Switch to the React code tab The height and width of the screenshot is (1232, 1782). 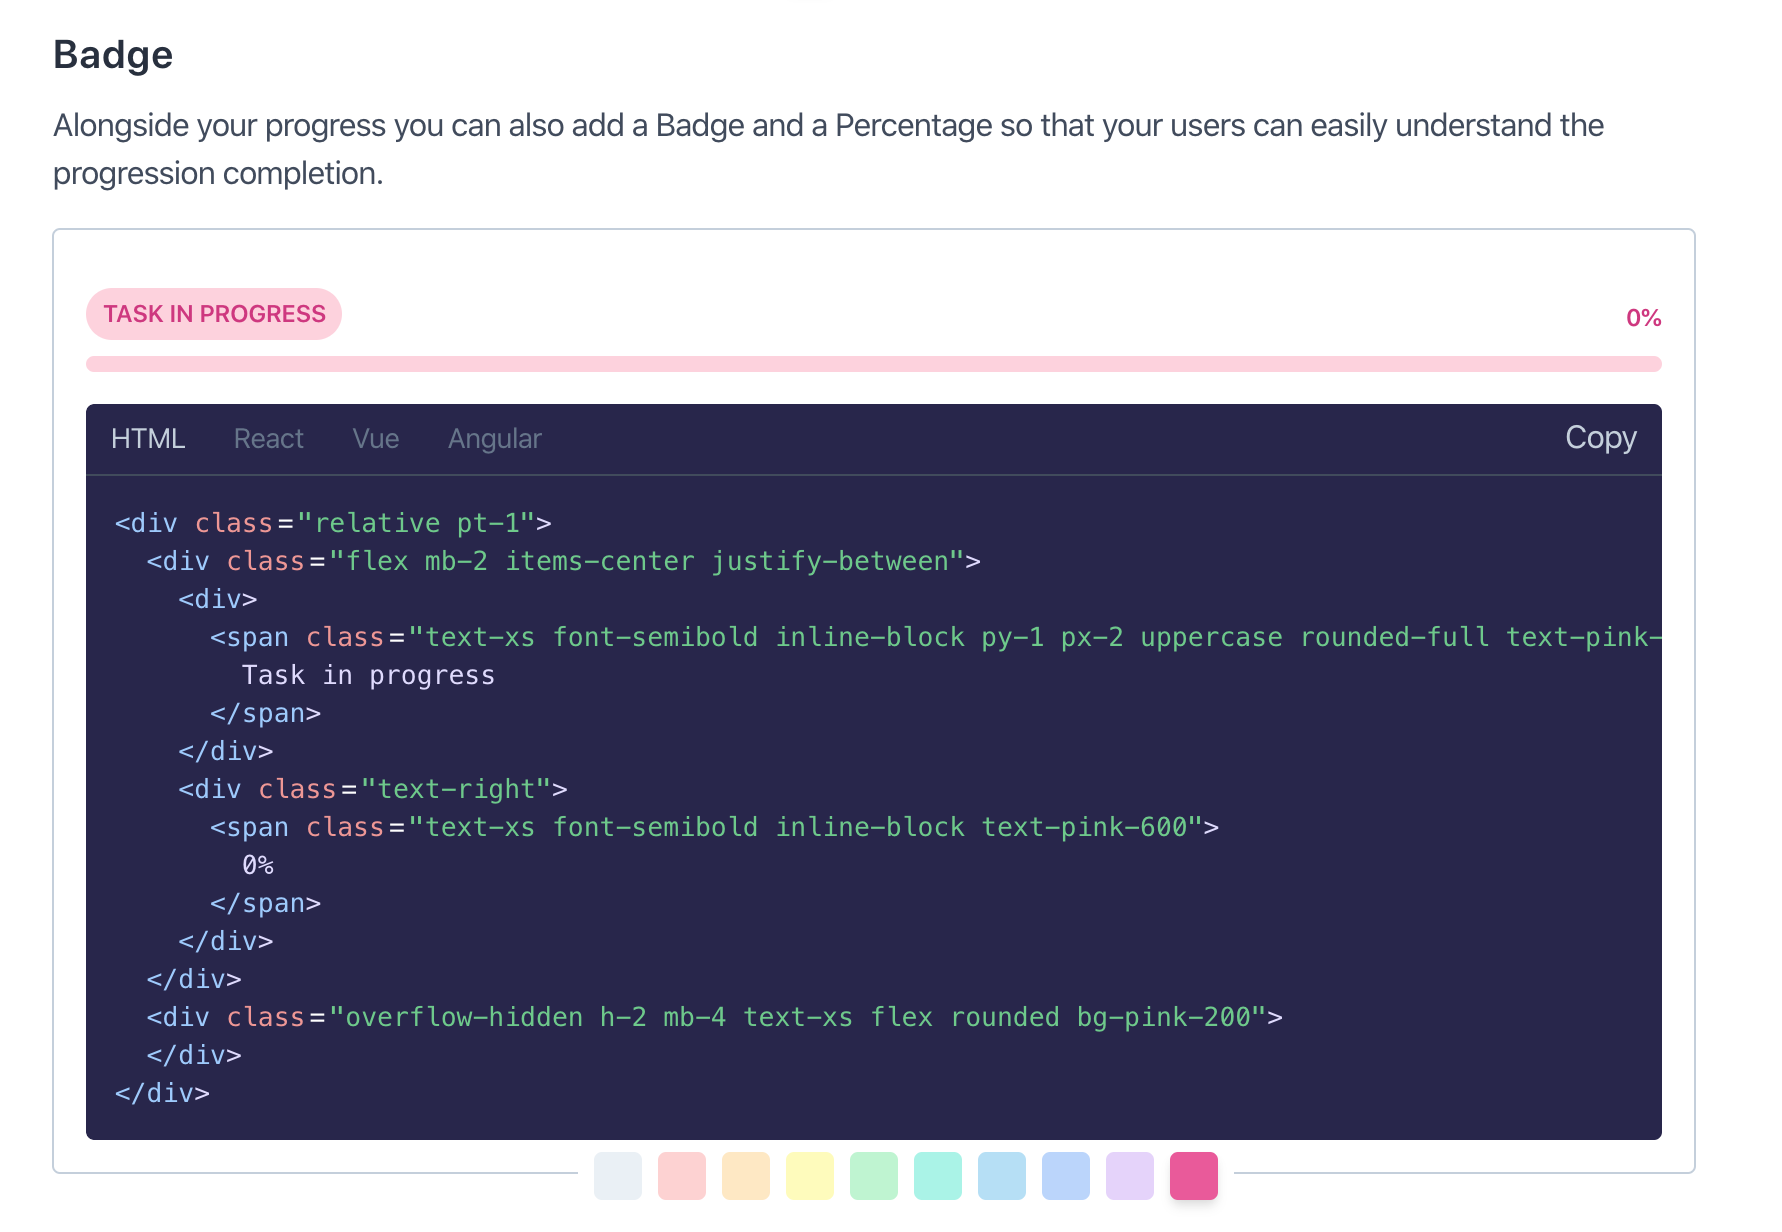pyautogui.click(x=268, y=439)
